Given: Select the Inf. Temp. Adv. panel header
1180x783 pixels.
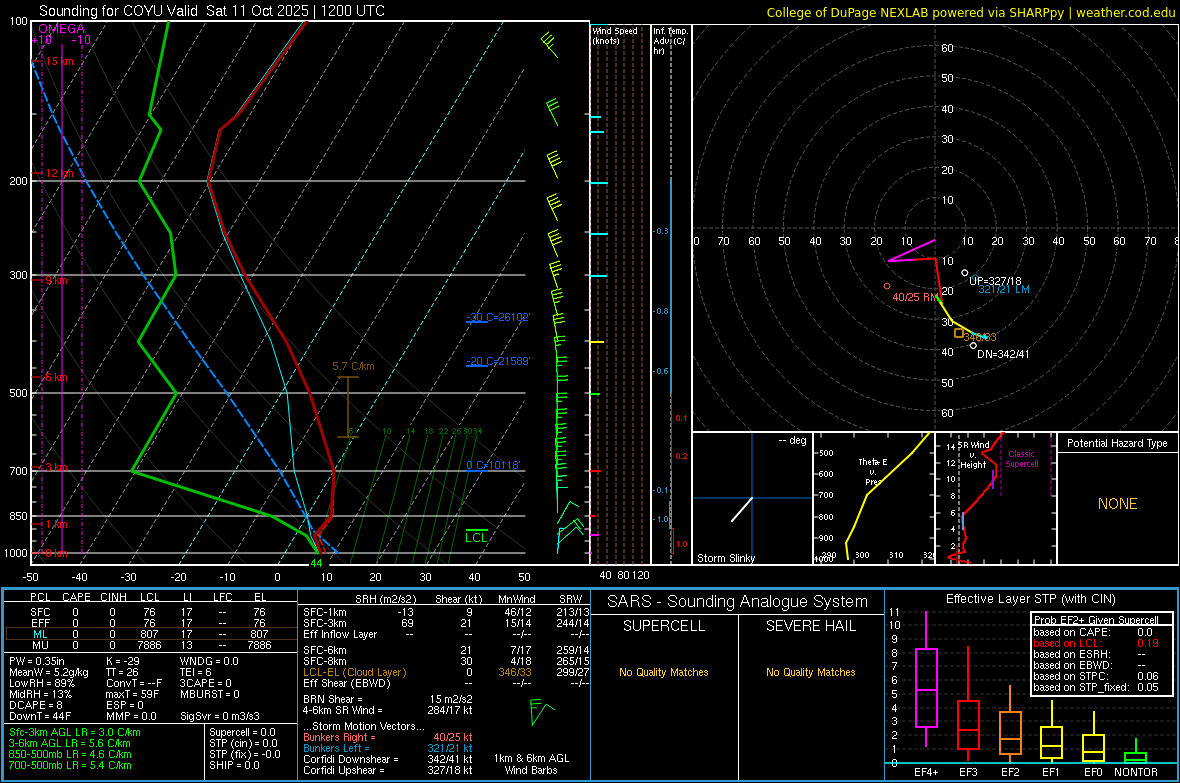Looking at the screenshot, I should [x=670, y=41].
